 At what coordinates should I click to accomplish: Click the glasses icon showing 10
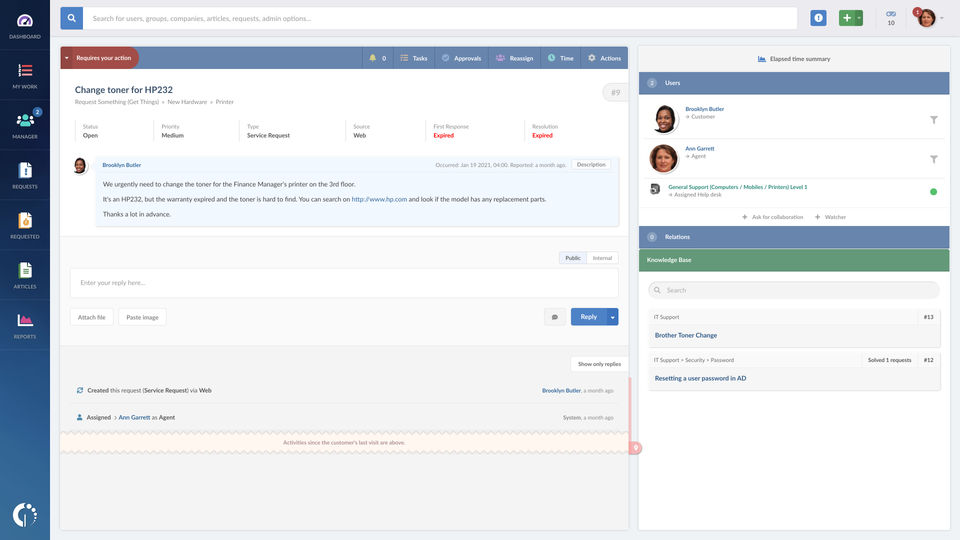point(891,18)
